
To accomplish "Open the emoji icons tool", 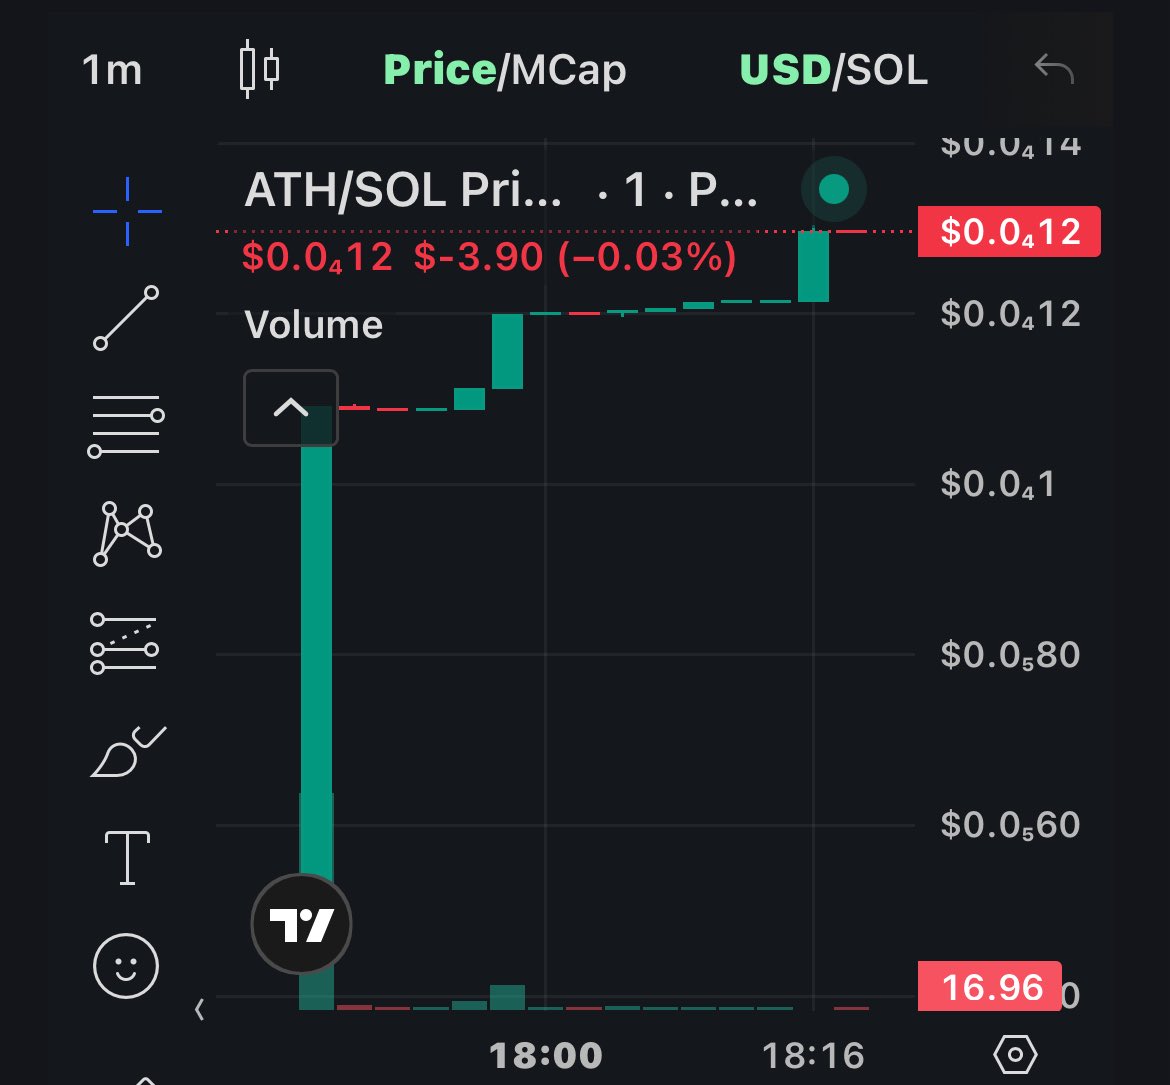I will pyautogui.click(x=126, y=966).
